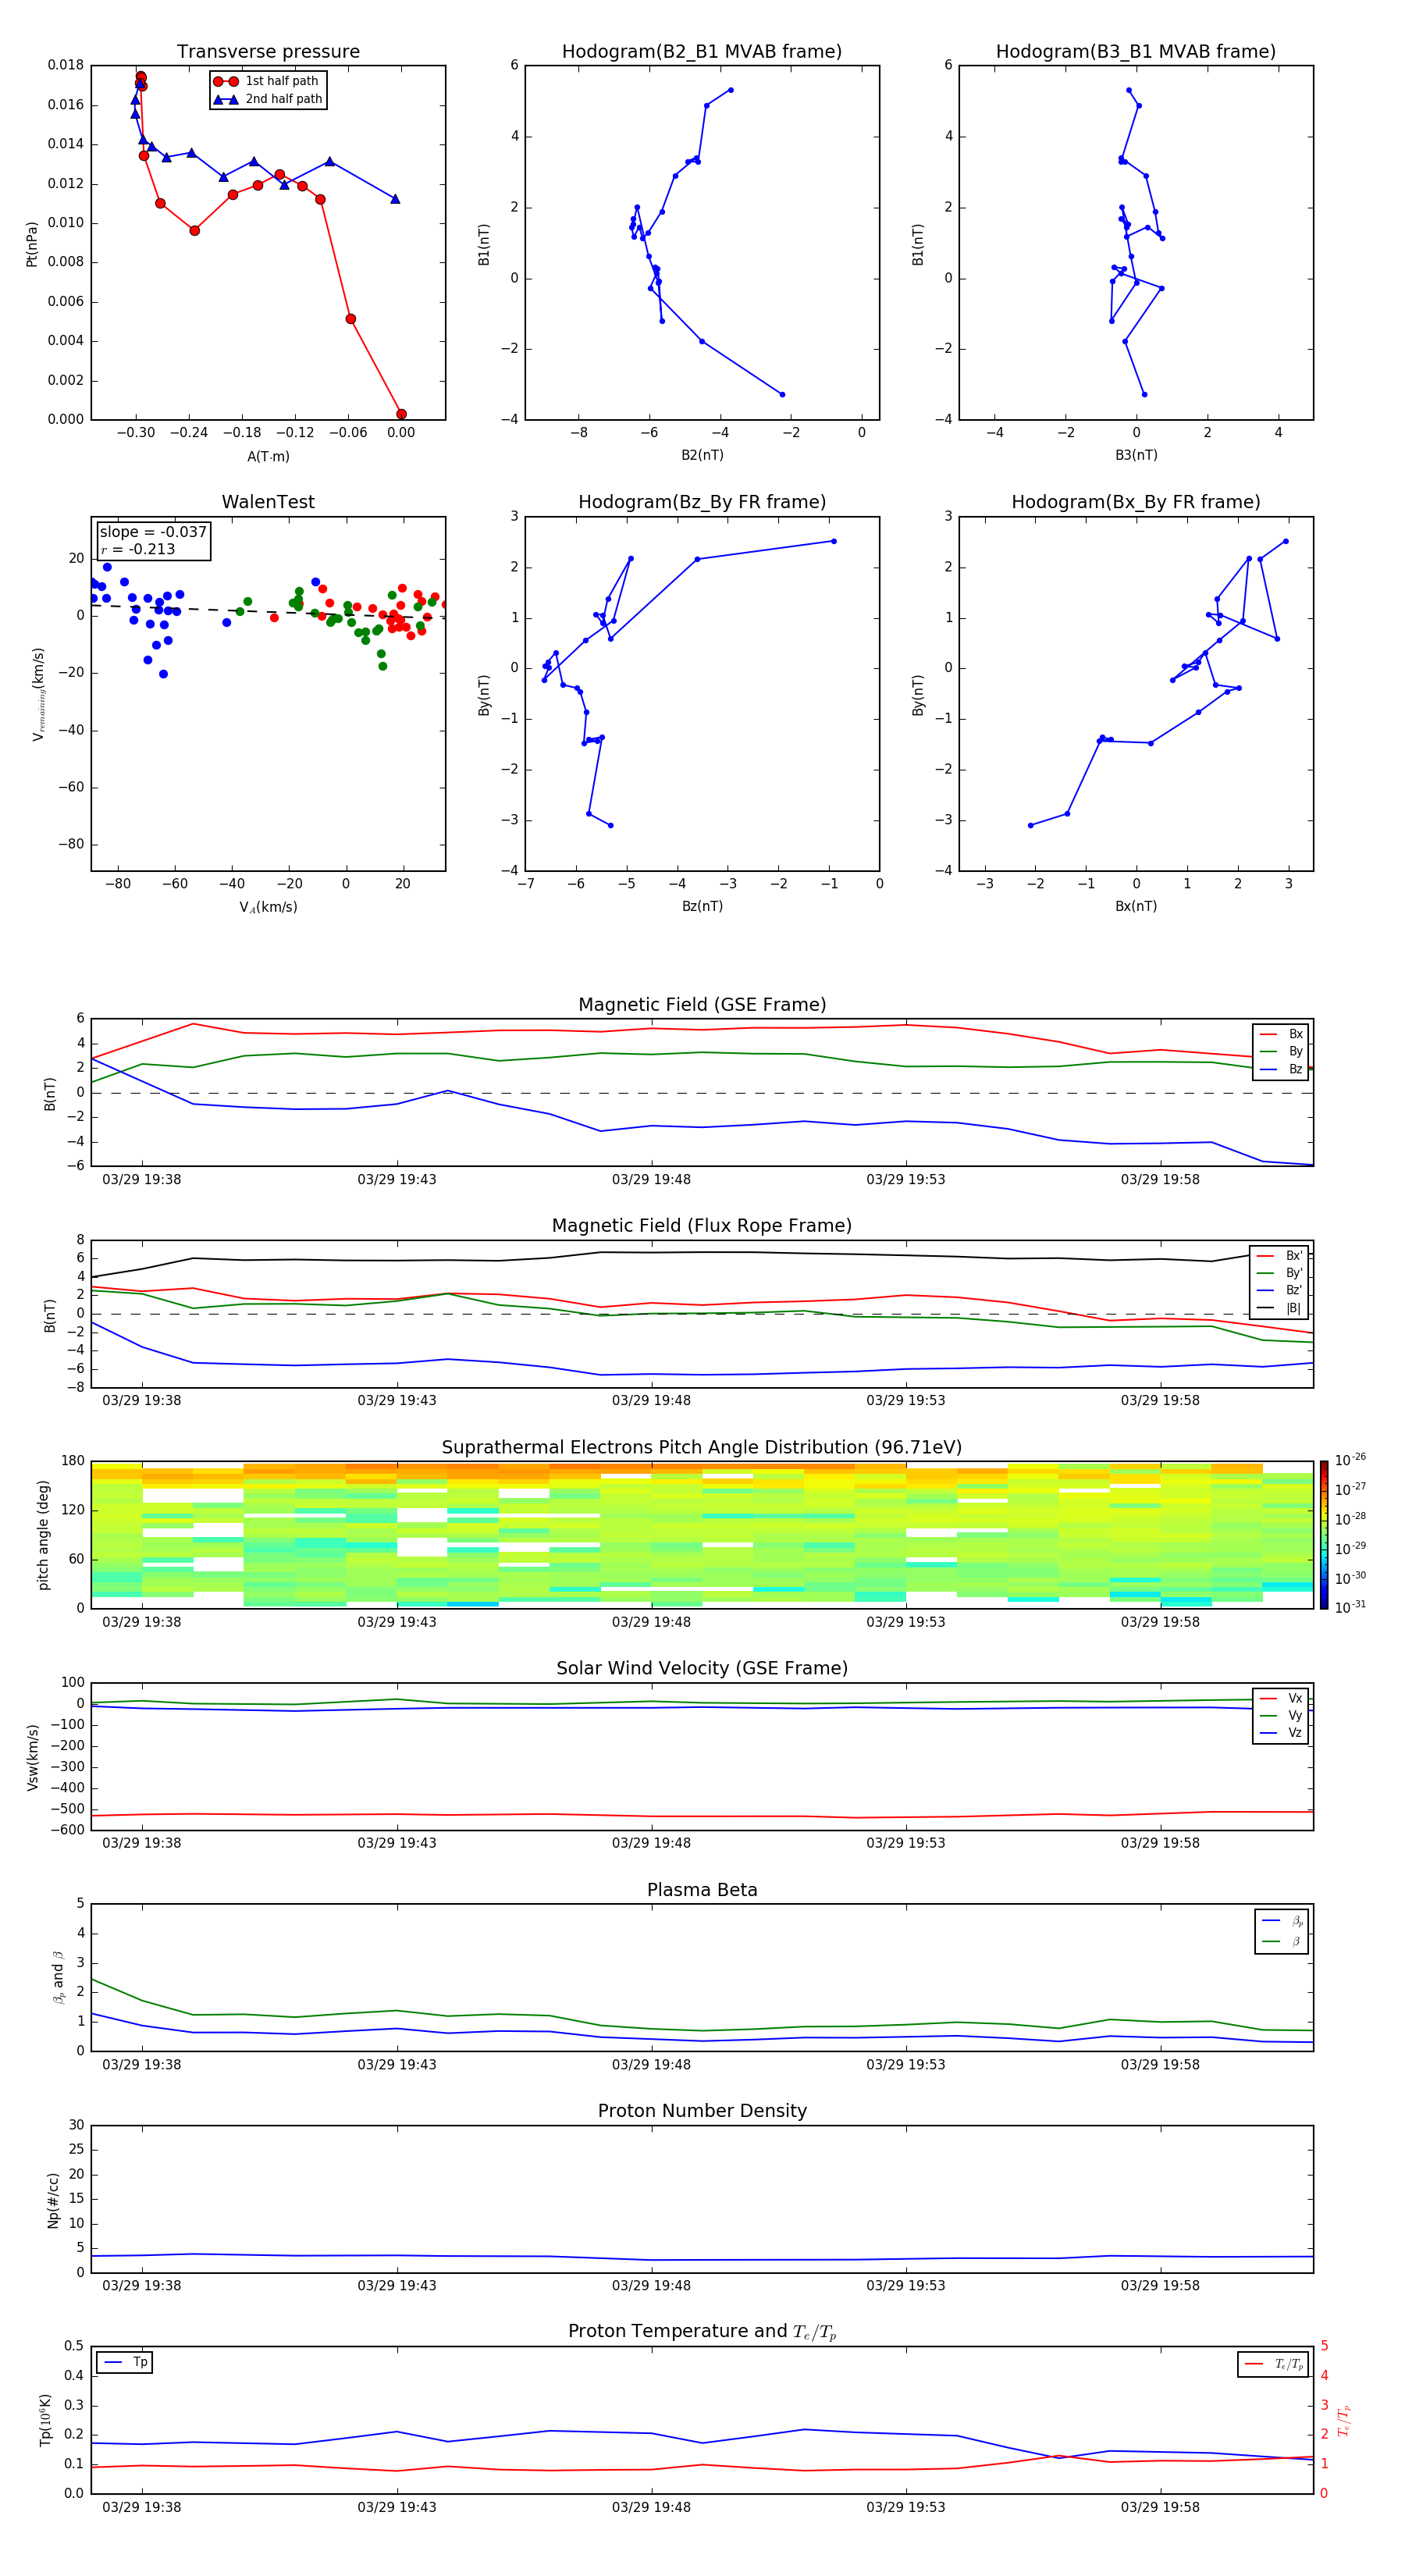Click the 'slope = -0.037' annotation

point(153,532)
